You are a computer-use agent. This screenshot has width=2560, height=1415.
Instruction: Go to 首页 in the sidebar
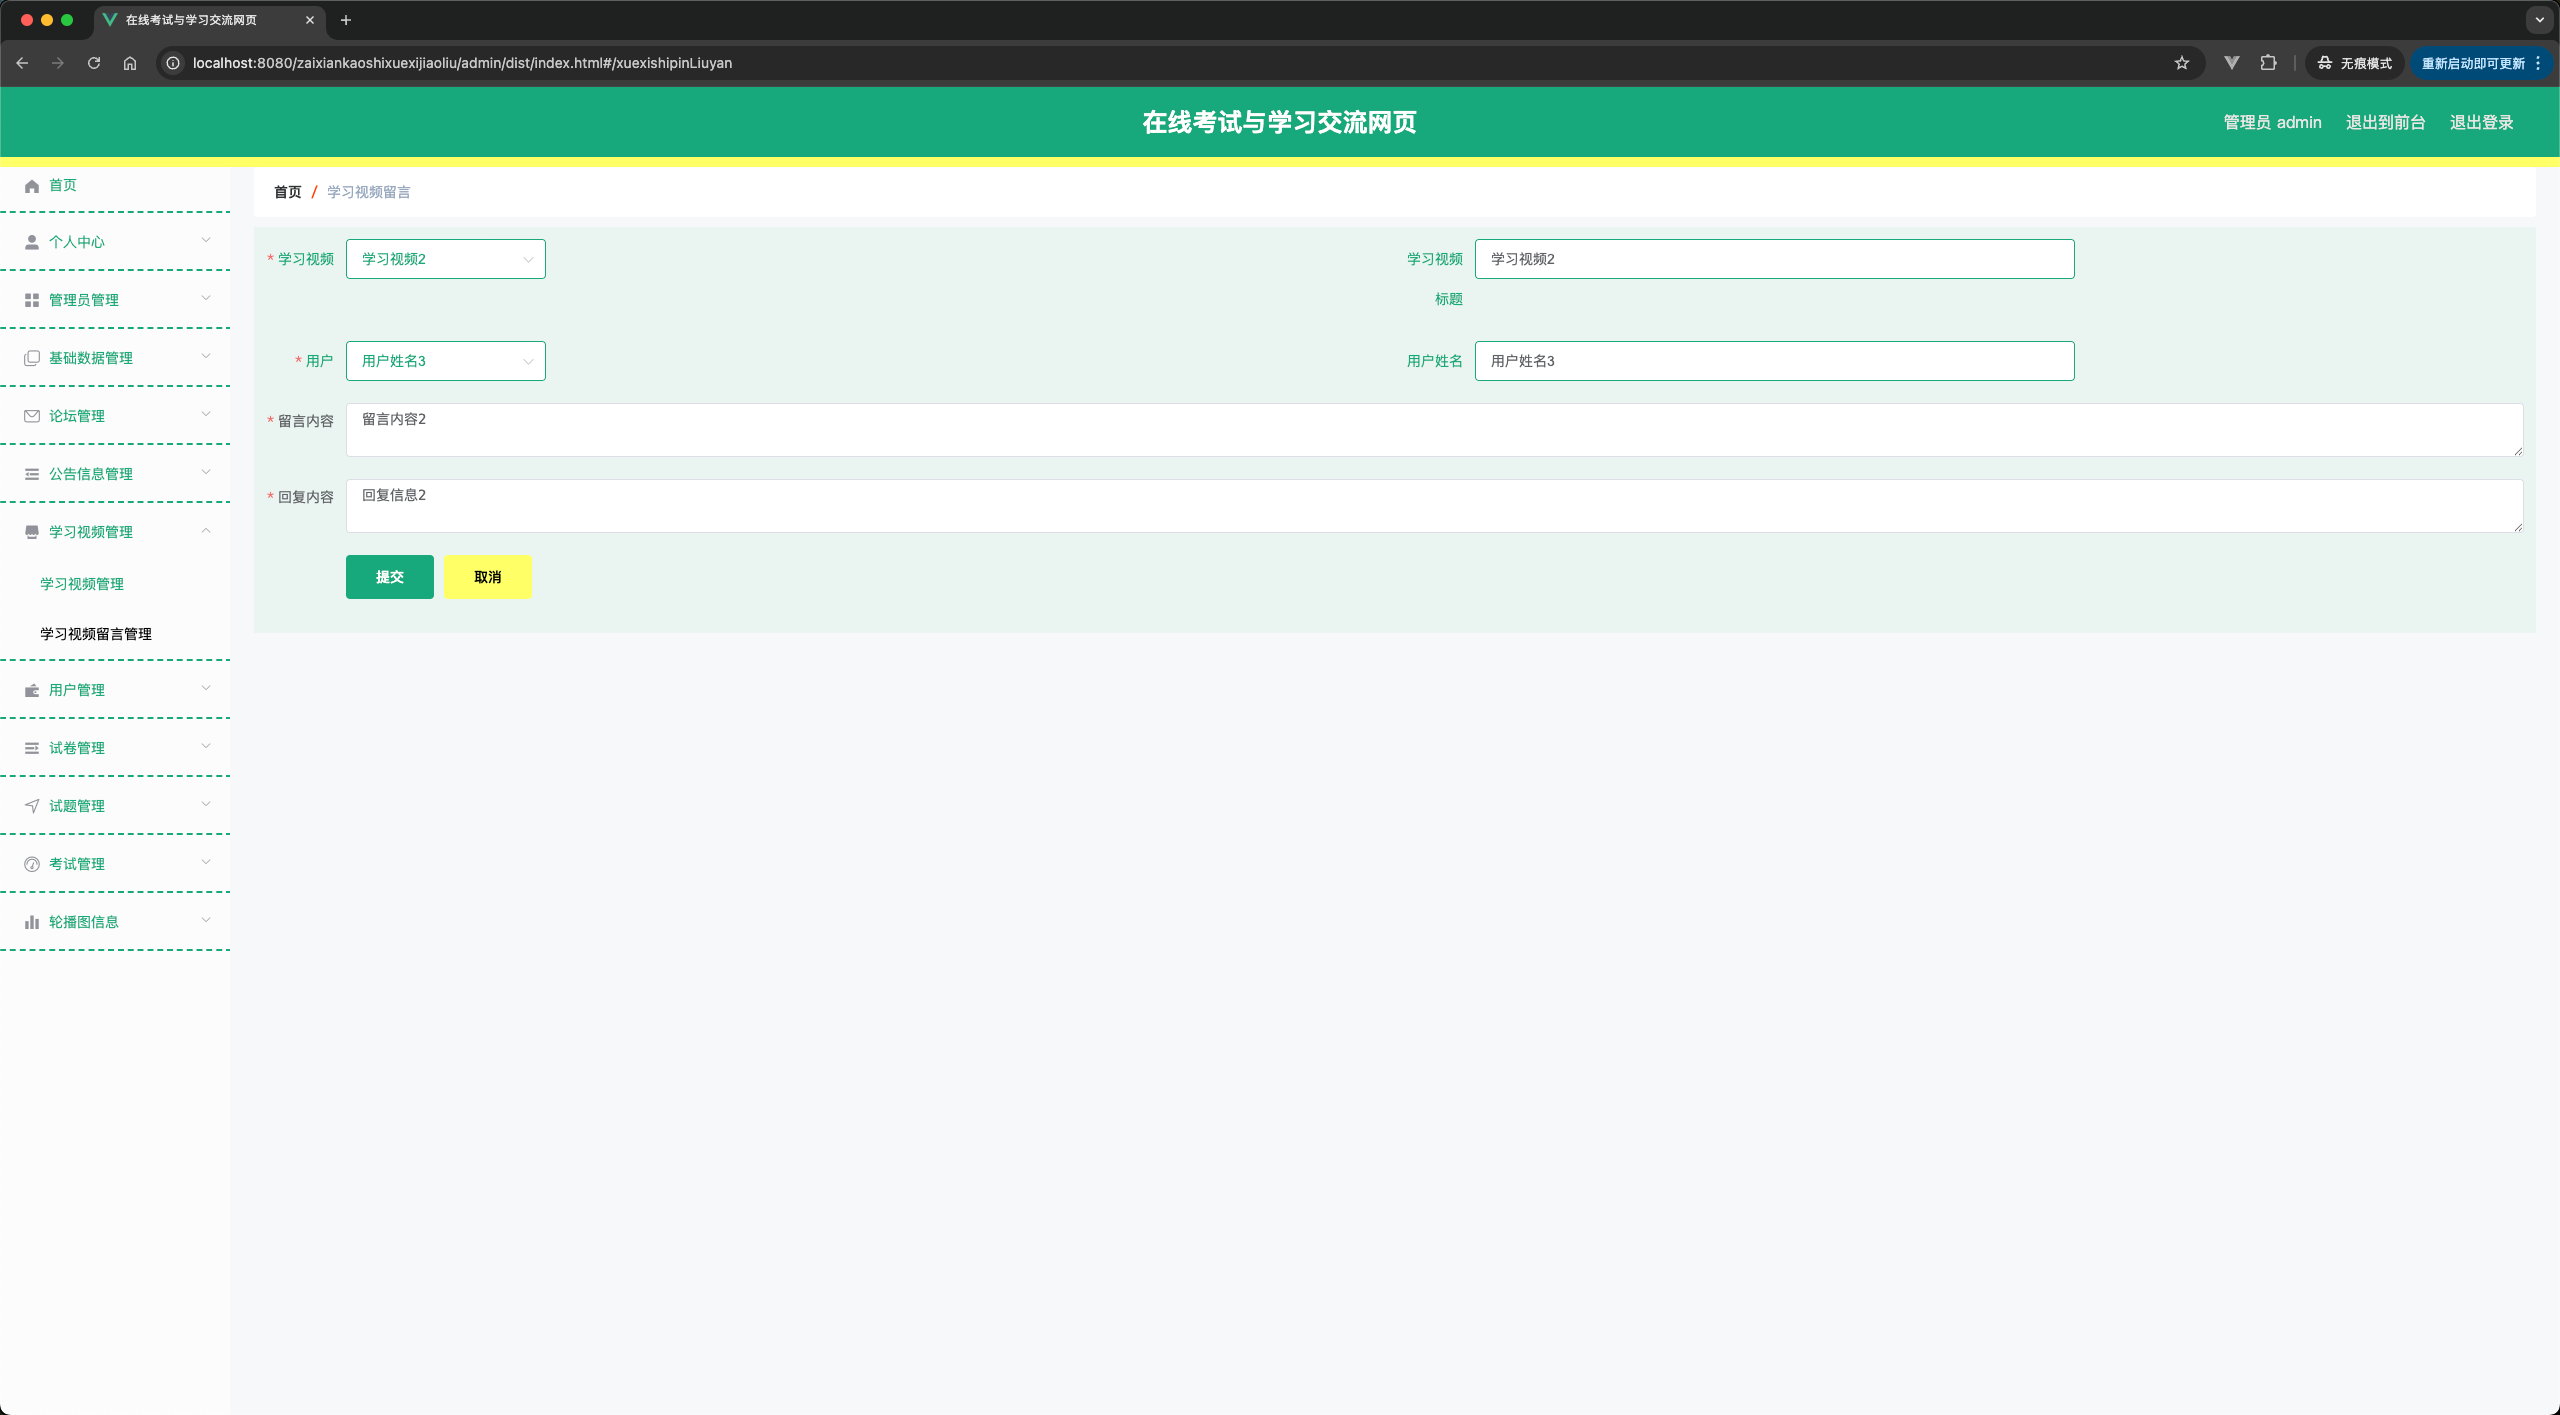tap(63, 185)
